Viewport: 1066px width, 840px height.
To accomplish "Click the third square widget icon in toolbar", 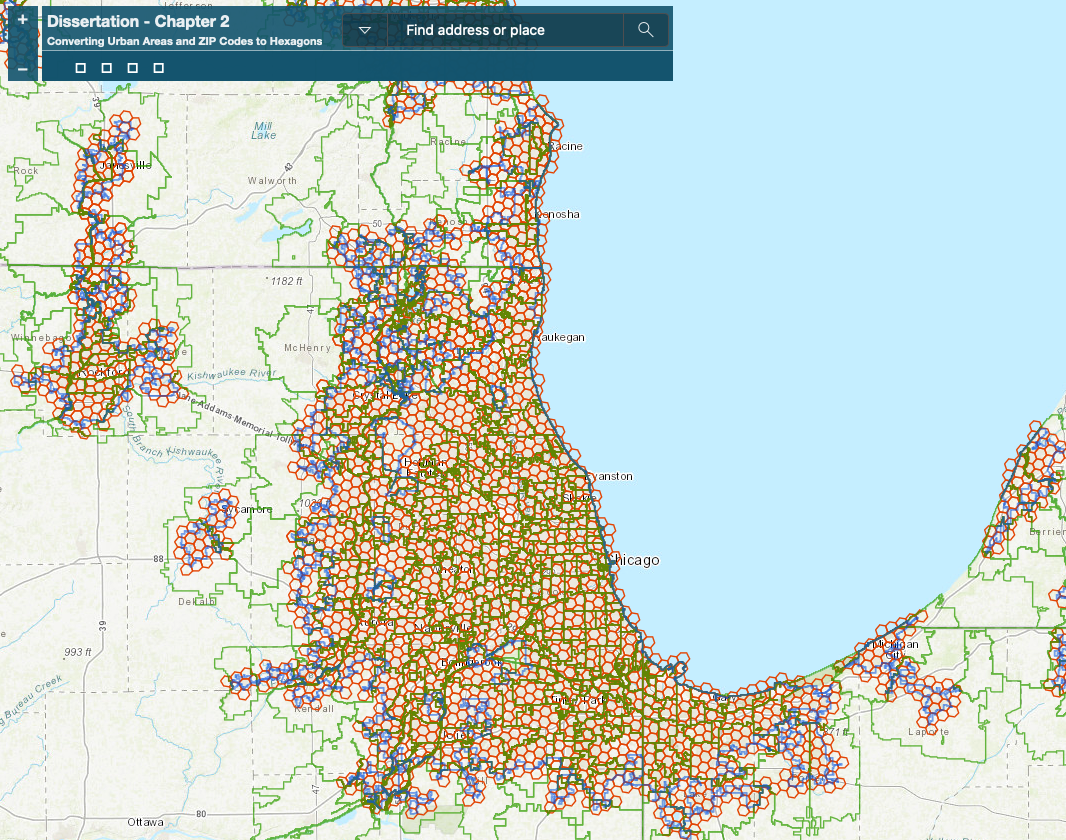I will coord(133,68).
